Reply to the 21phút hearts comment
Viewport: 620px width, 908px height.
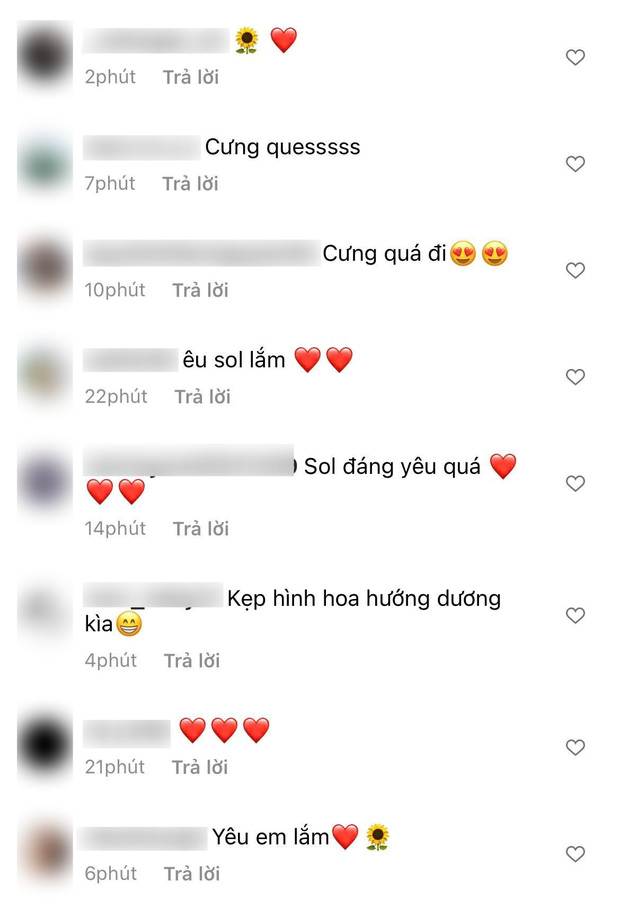200,767
